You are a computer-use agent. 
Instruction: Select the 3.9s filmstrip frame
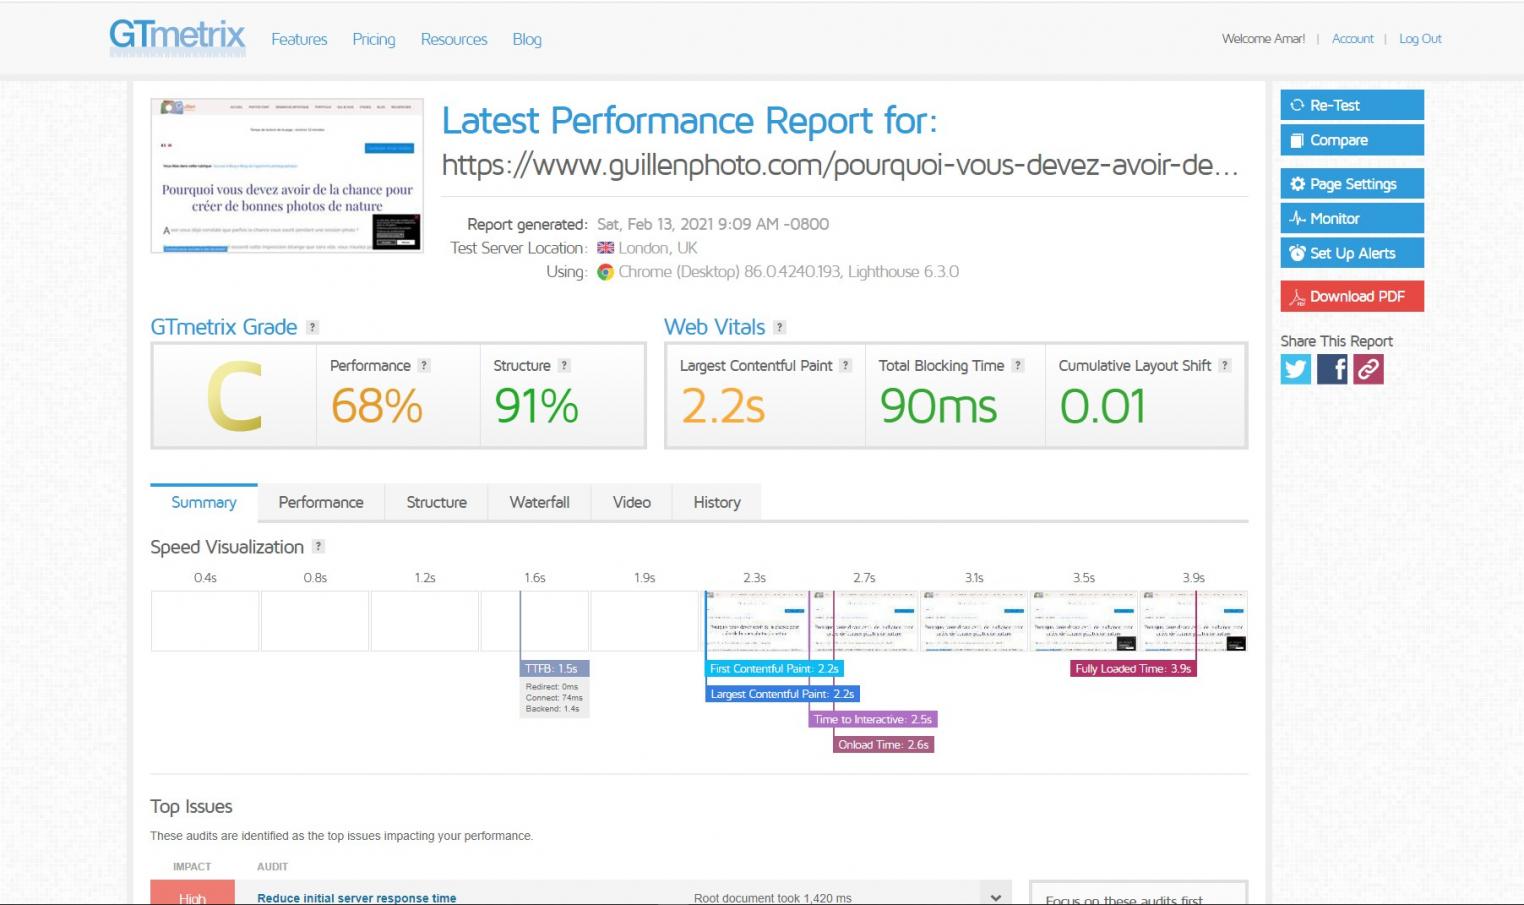click(x=1194, y=621)
